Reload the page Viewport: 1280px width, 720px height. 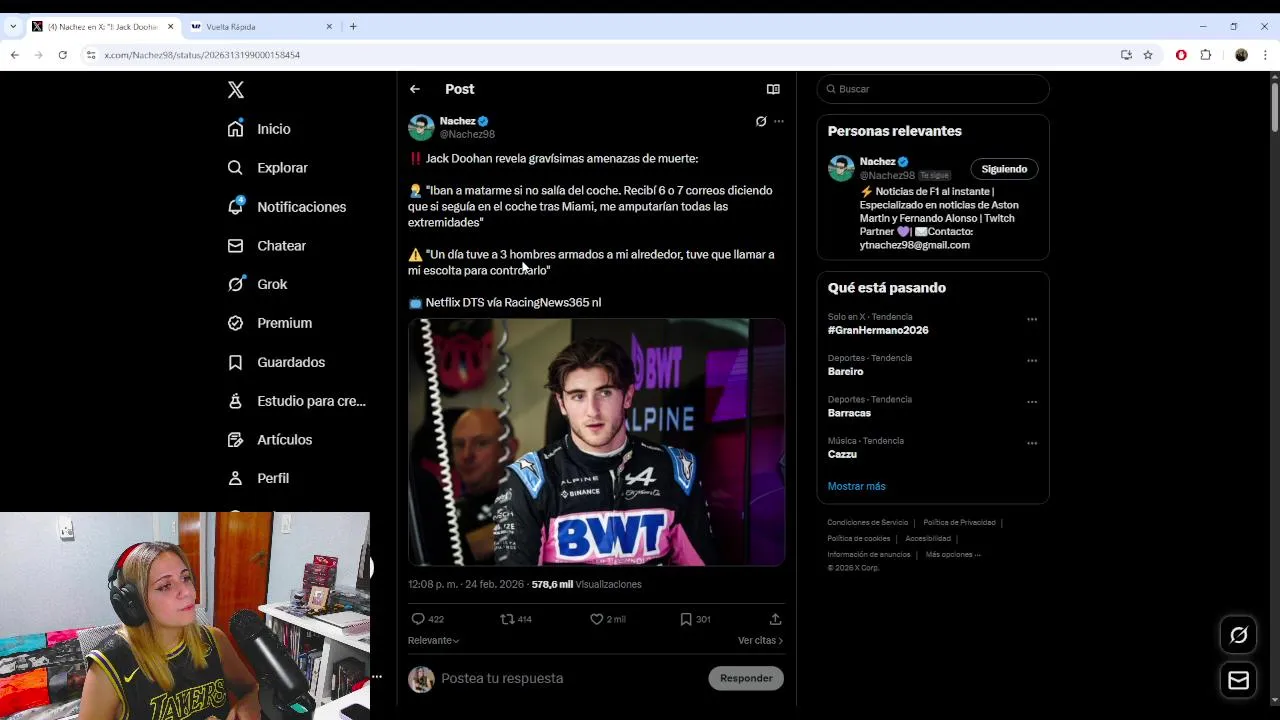point(62,55)
